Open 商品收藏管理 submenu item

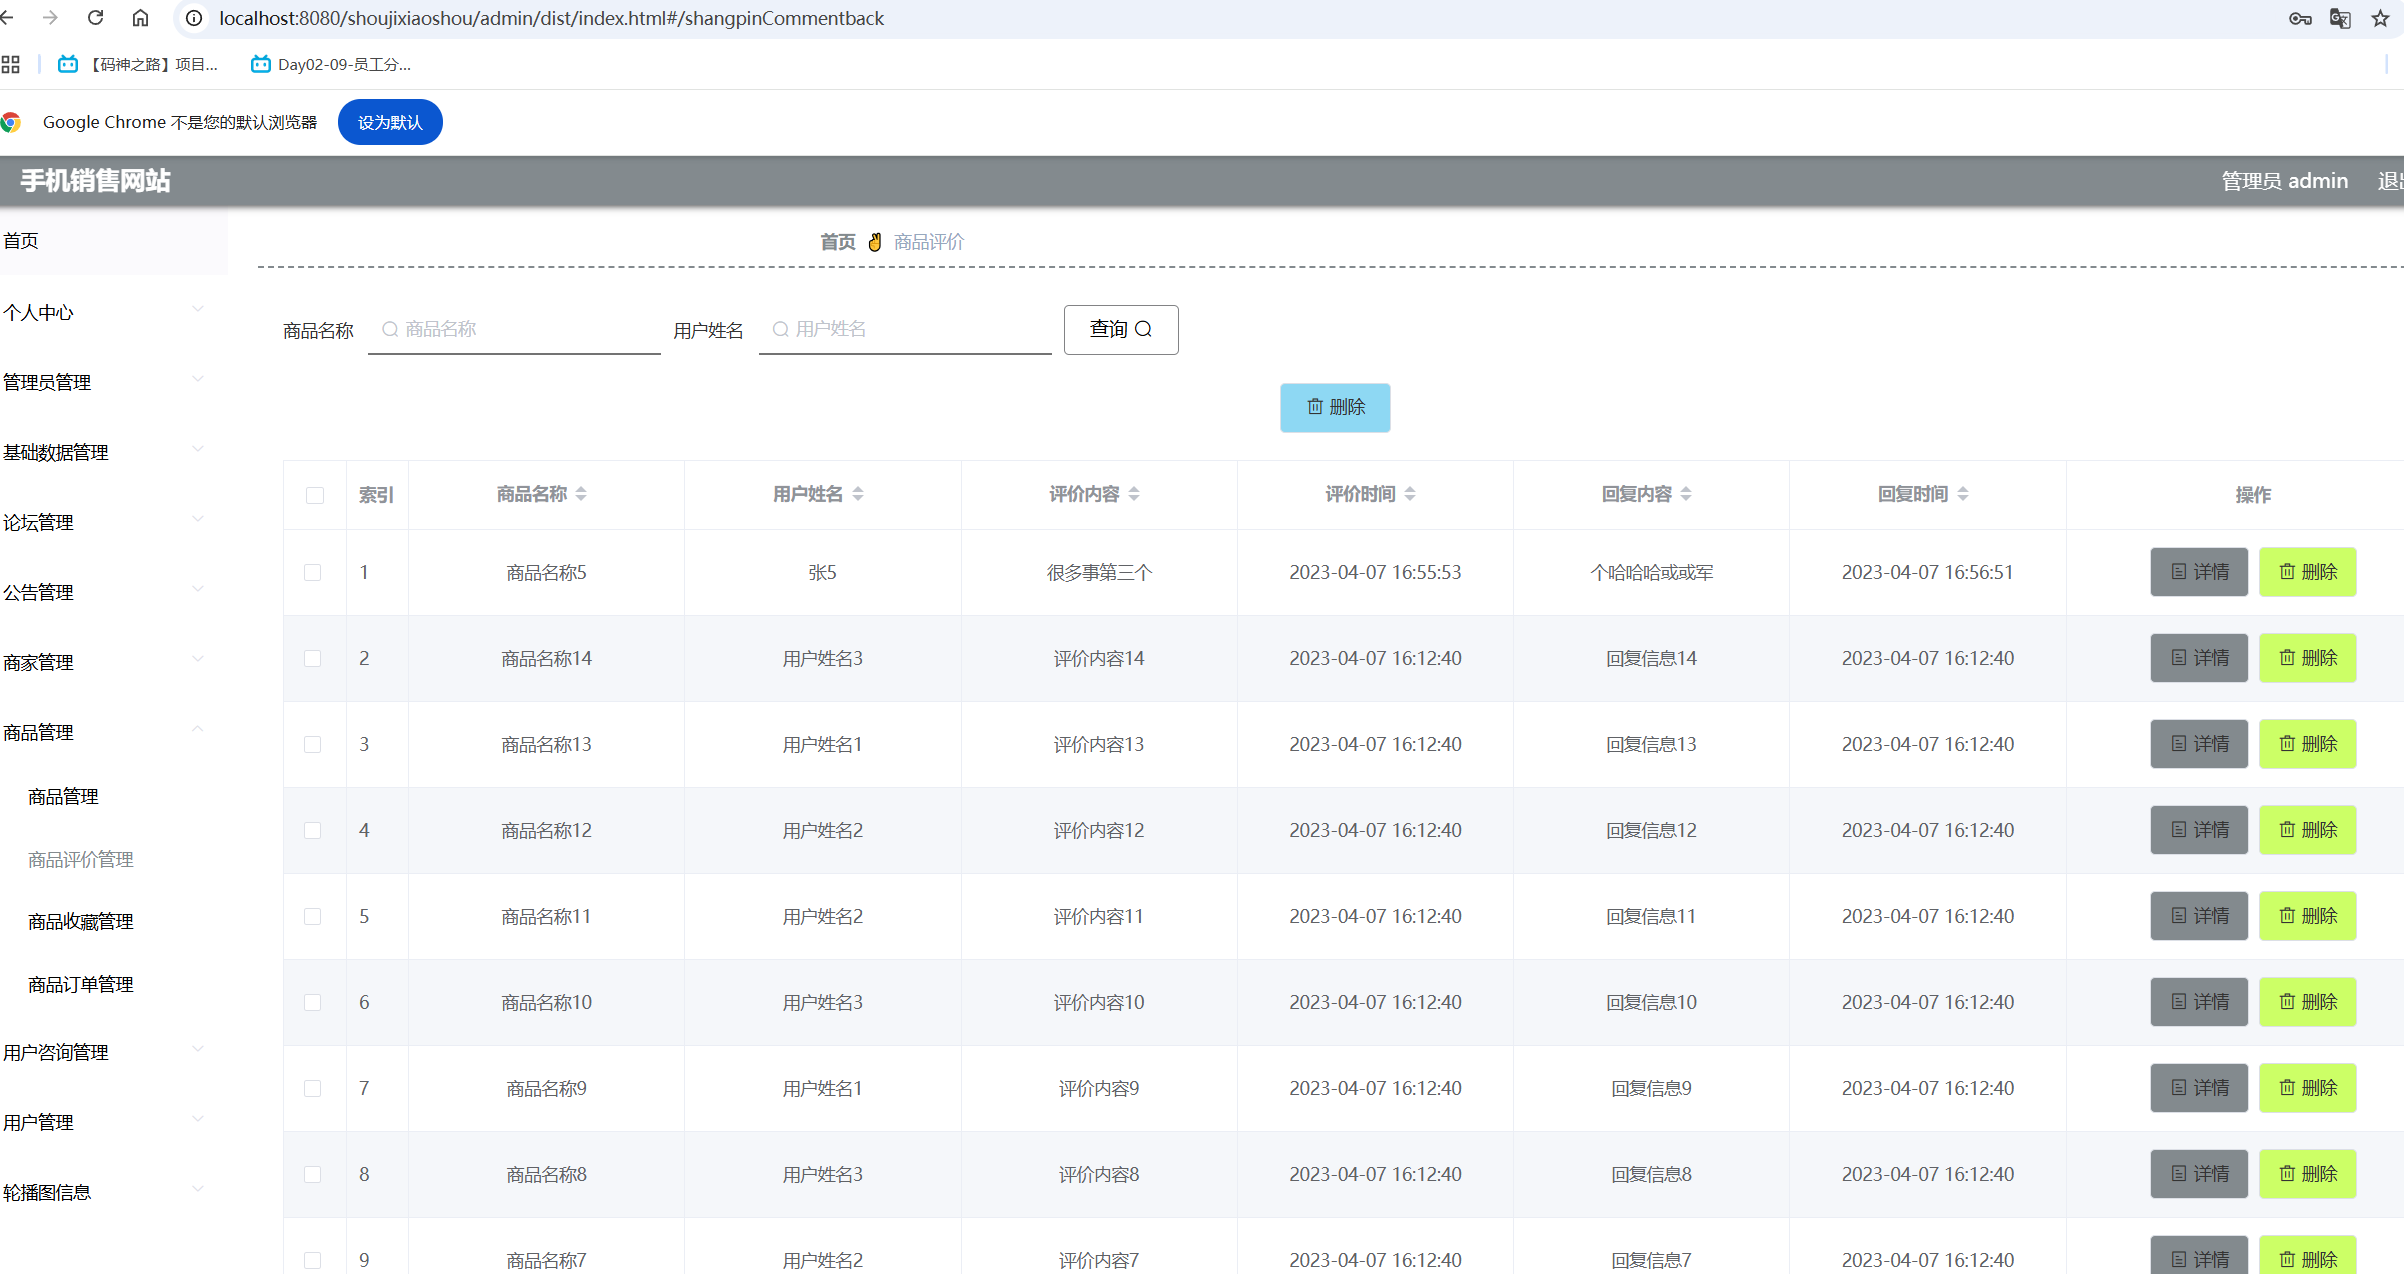[x=81, y=921]
